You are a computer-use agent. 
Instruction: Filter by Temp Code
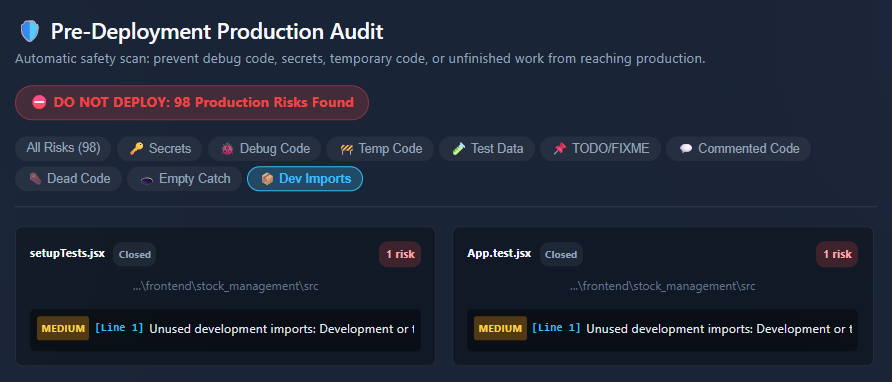(380, 149)
